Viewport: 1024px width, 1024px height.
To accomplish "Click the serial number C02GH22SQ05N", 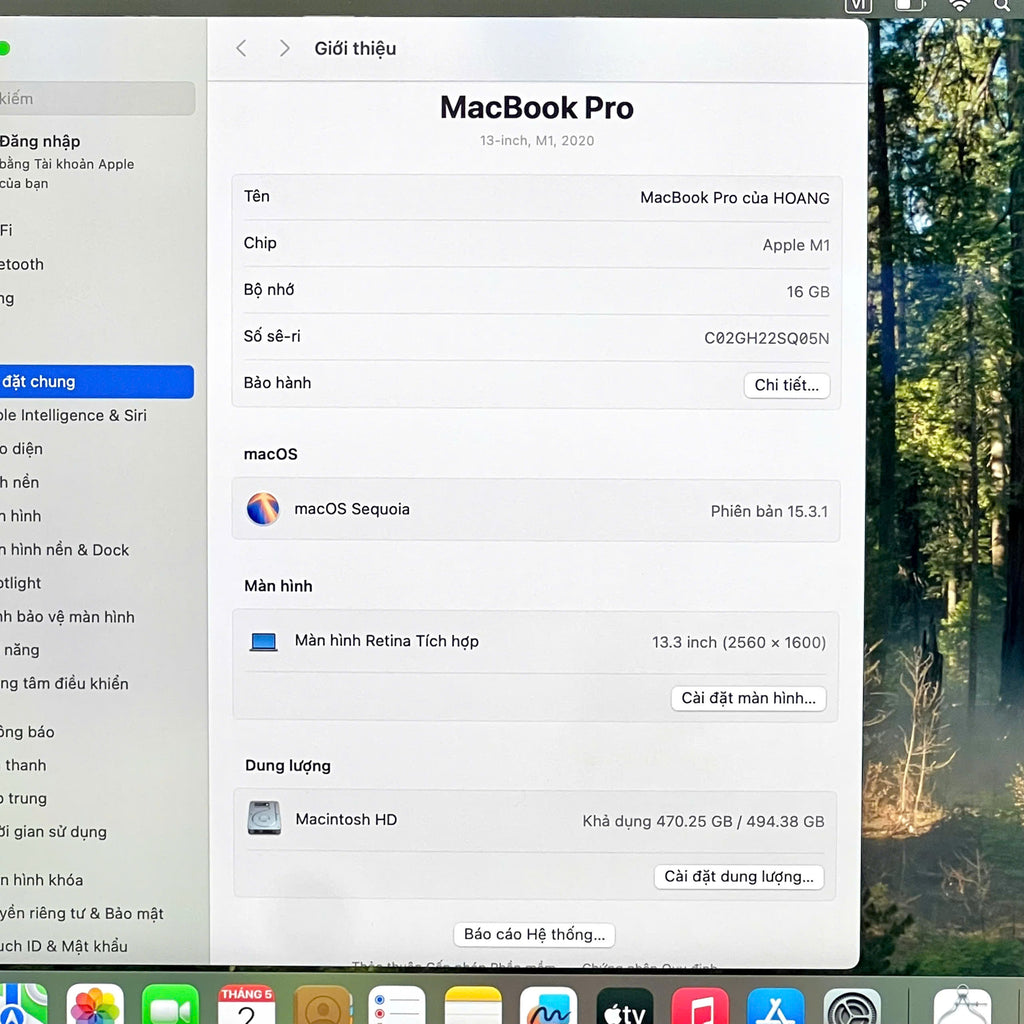I will click(x=767, y=338).
